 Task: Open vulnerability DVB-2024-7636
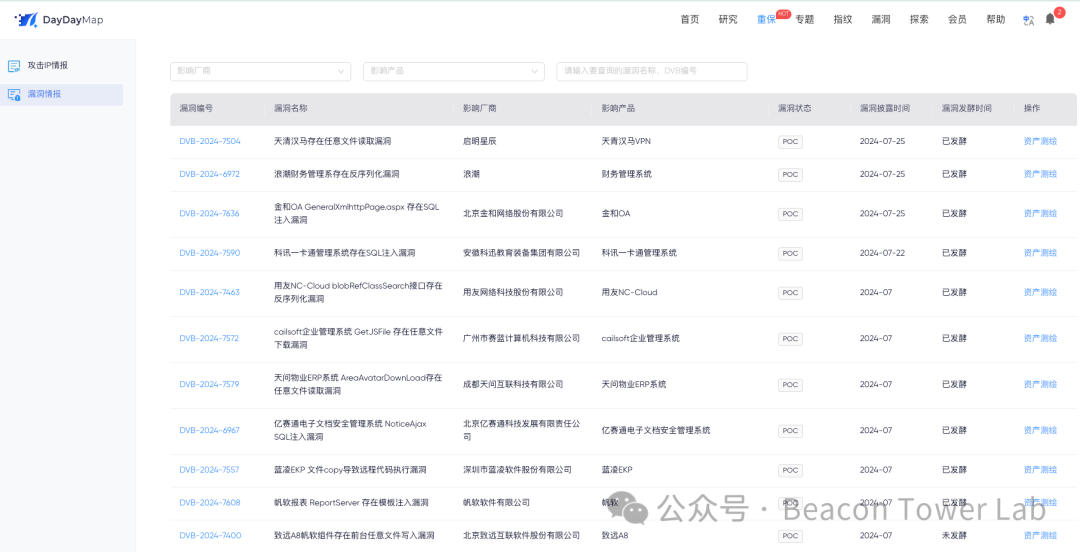tap(209, 214)
